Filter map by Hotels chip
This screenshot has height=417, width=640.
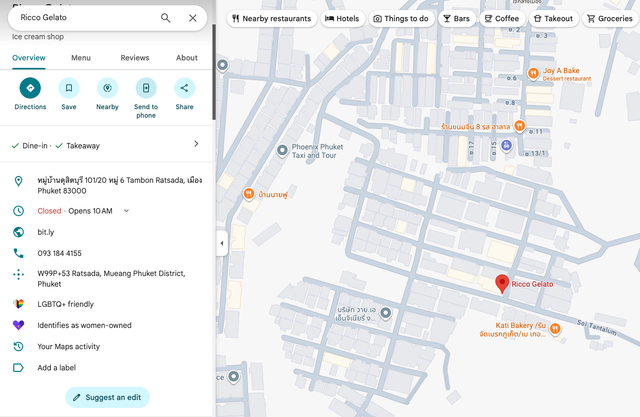(342, 19)
